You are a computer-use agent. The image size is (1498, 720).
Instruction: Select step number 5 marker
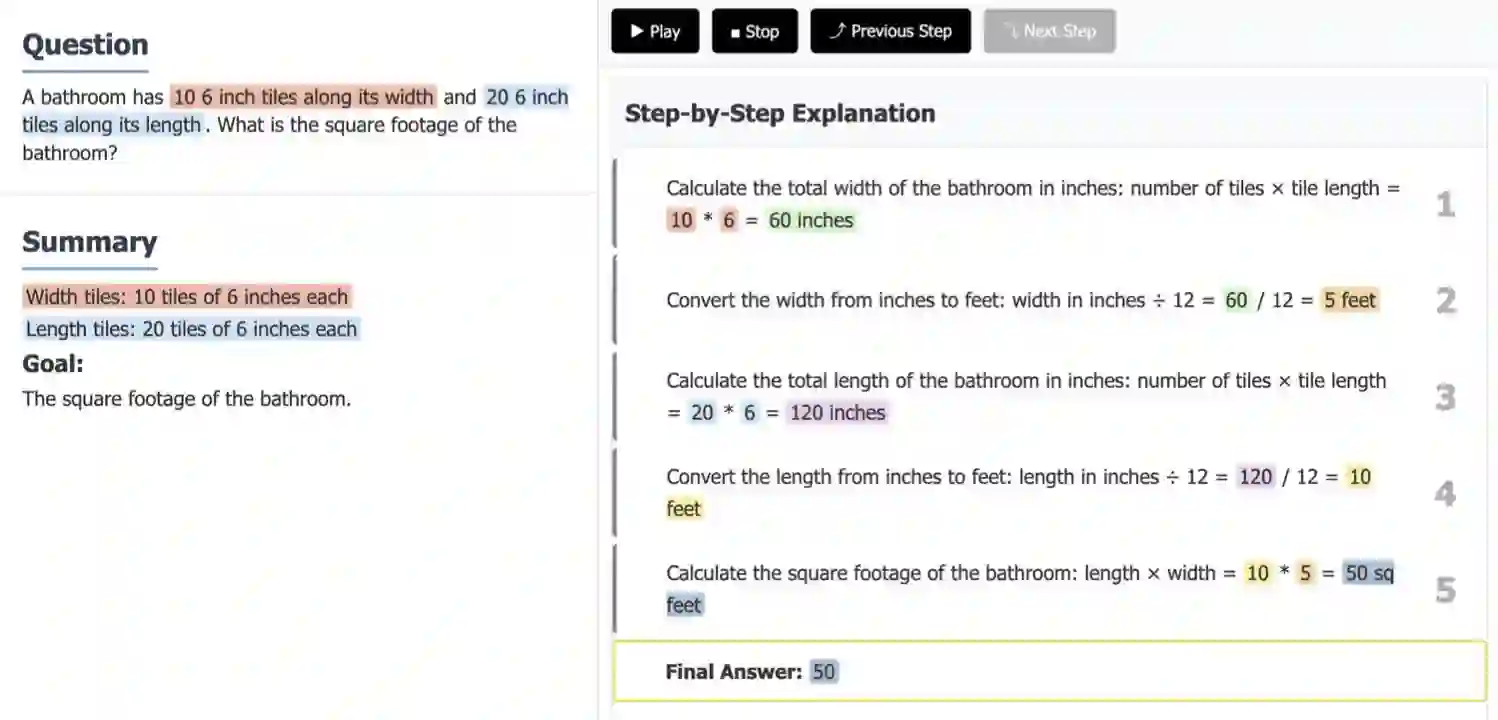click(1445, 590)
